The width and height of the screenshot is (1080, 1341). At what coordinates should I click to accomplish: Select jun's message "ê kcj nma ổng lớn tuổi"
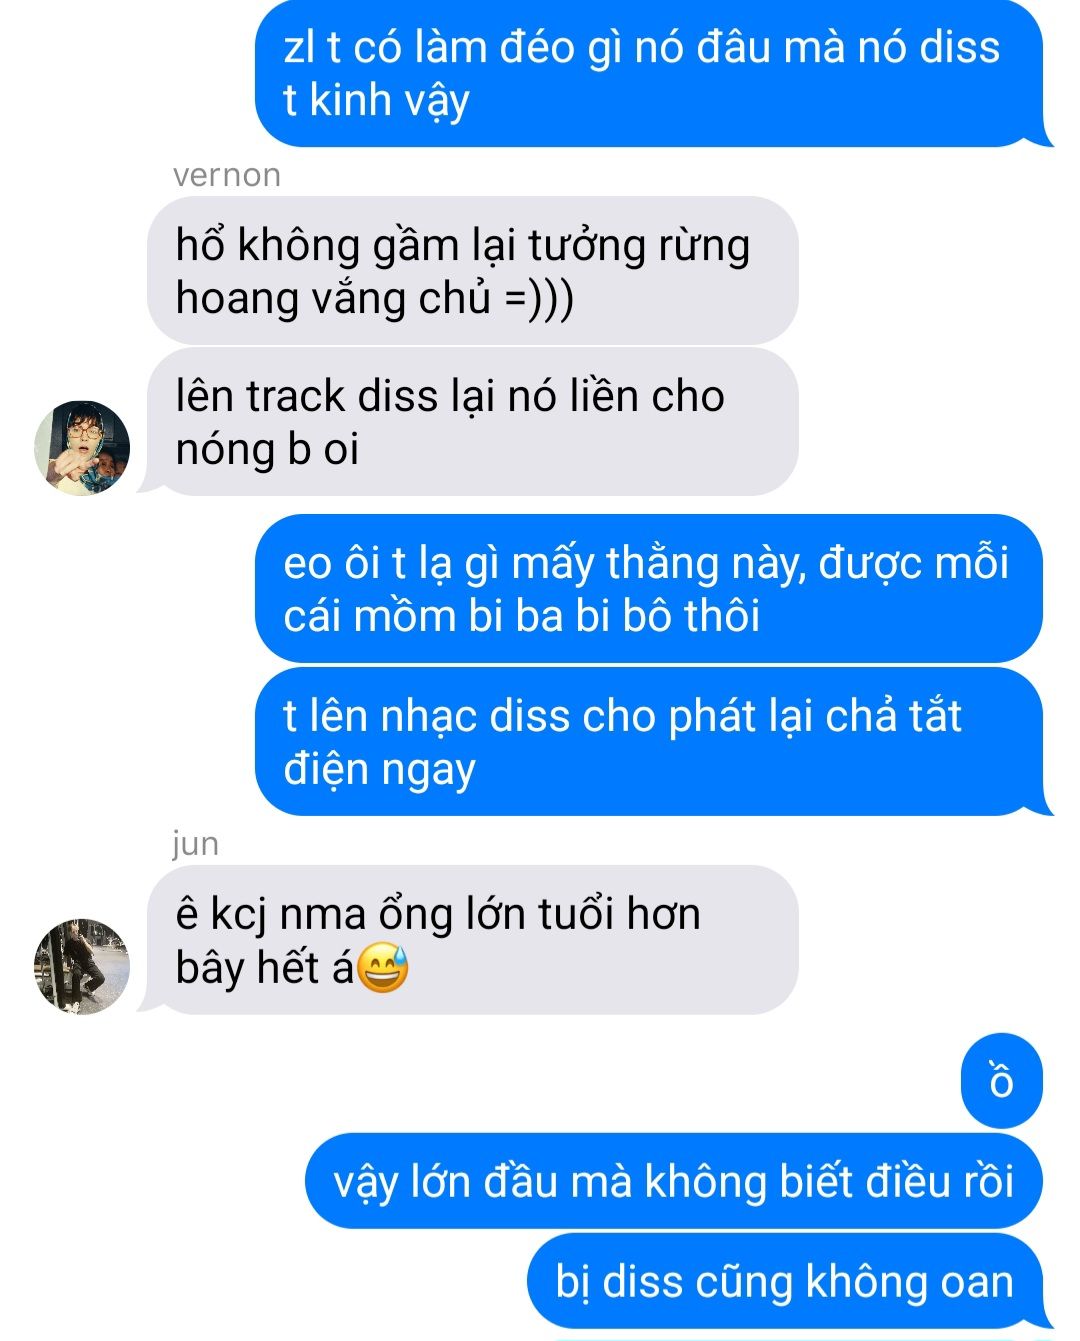472,940
